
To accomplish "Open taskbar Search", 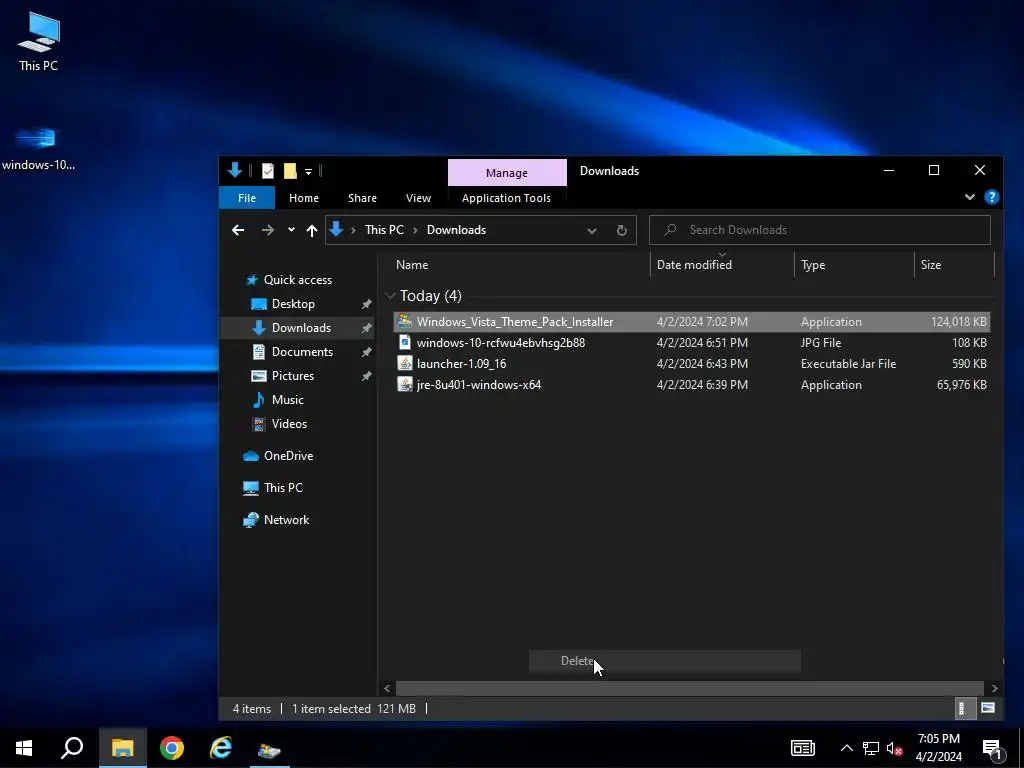I will point(72,748).
